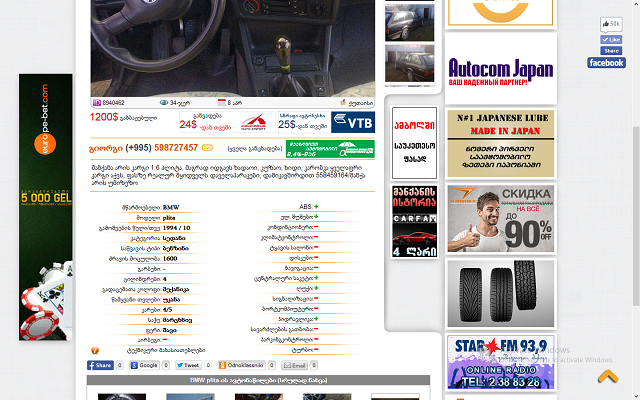Click the main interior car photo
The height and width of the screenshot is (400, 640).
[233, 48]
